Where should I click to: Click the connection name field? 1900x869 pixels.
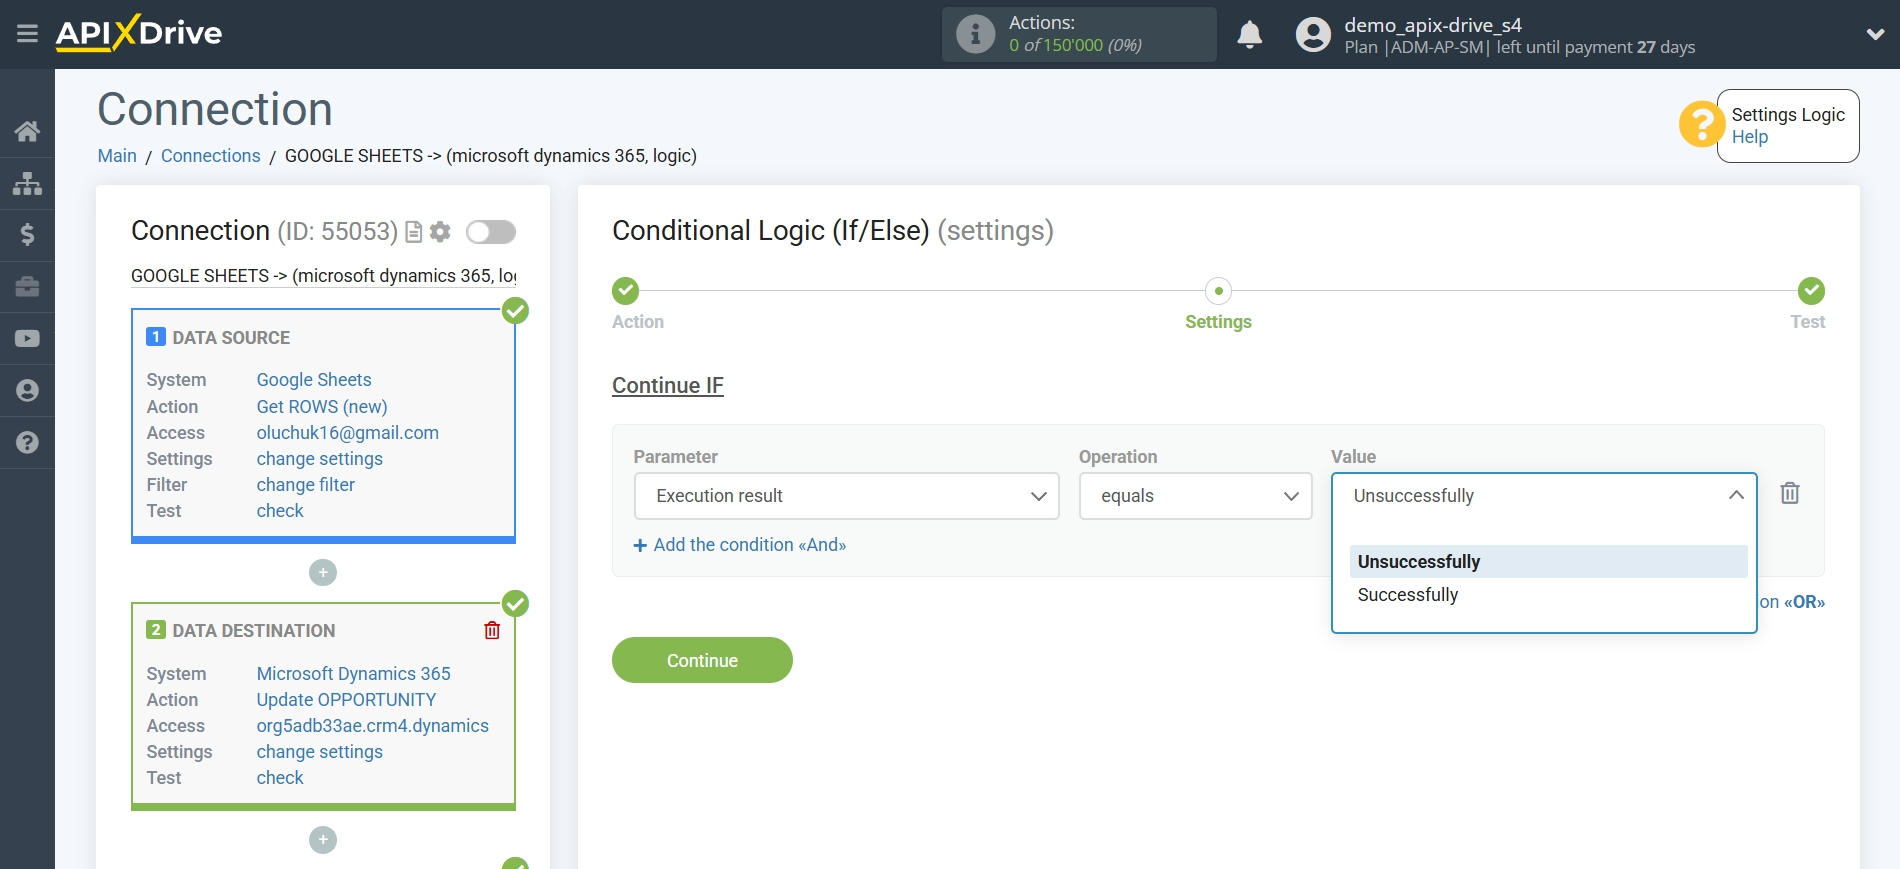tap(323, 276)
